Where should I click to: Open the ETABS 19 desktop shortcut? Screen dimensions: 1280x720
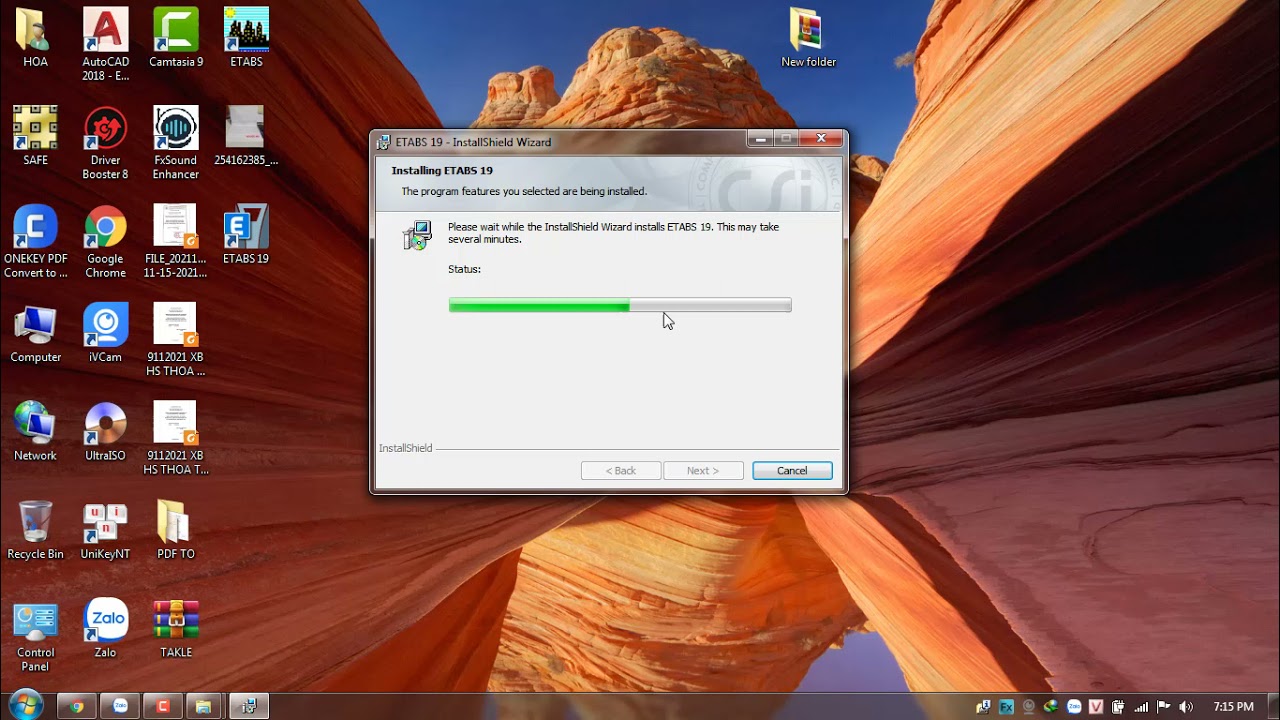coord(246,234)
